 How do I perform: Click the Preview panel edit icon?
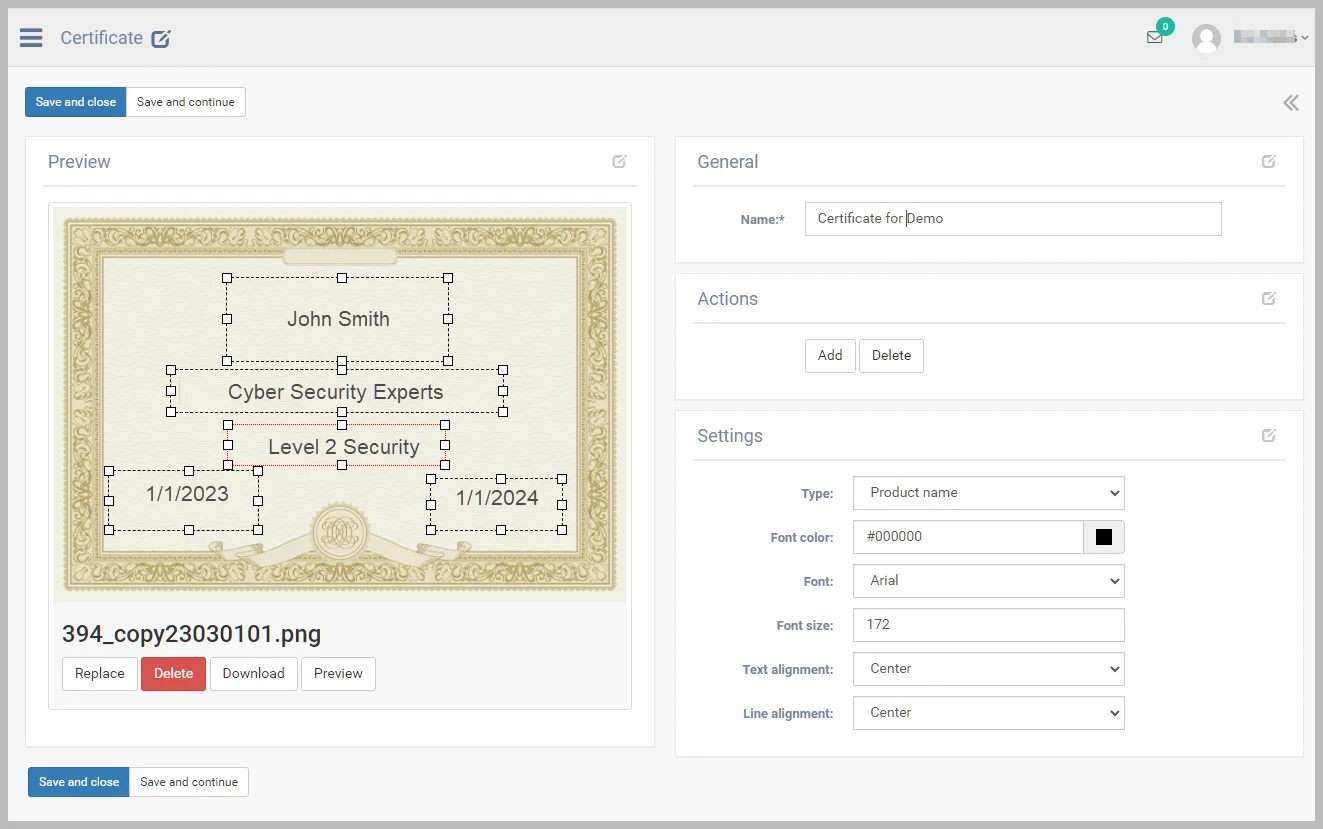[619, 162]
